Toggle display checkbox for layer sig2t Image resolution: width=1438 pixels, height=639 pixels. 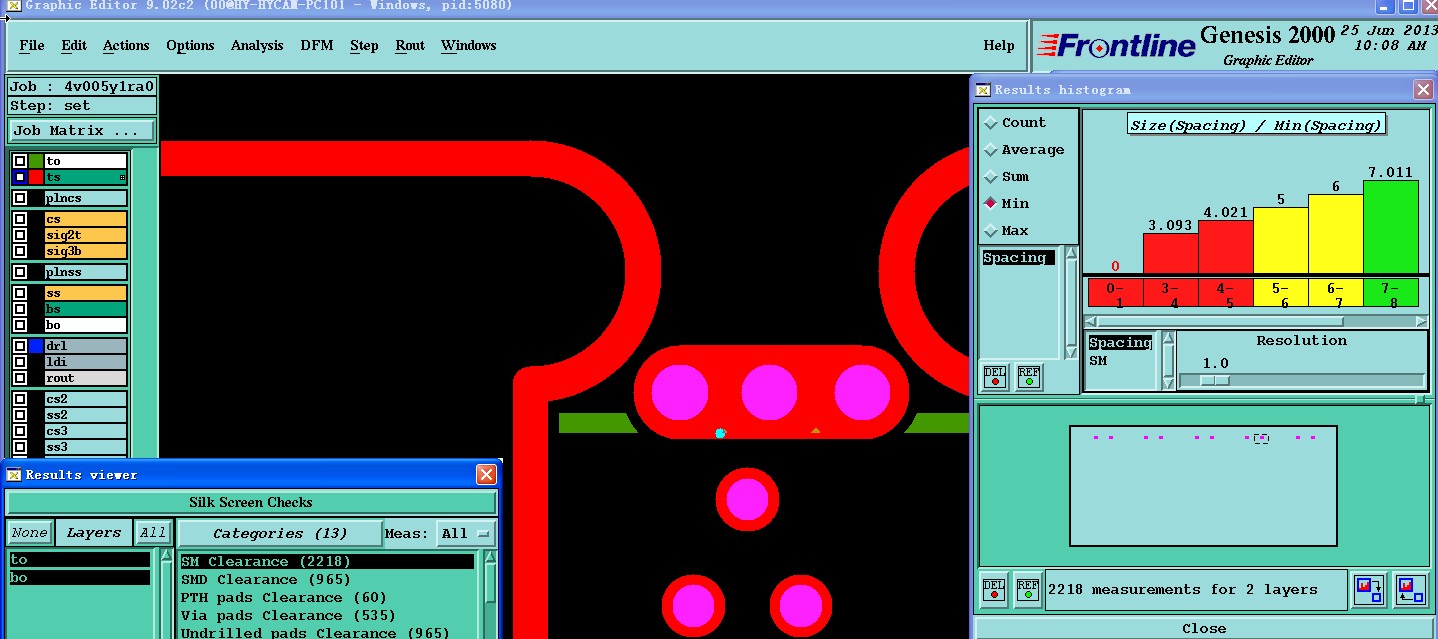click(x=20, y=235)
